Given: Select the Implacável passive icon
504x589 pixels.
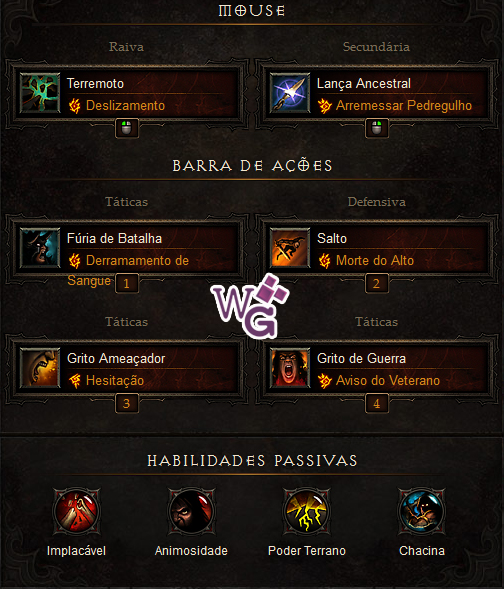Looking at the screenshot, I should [x=77, y=511].
